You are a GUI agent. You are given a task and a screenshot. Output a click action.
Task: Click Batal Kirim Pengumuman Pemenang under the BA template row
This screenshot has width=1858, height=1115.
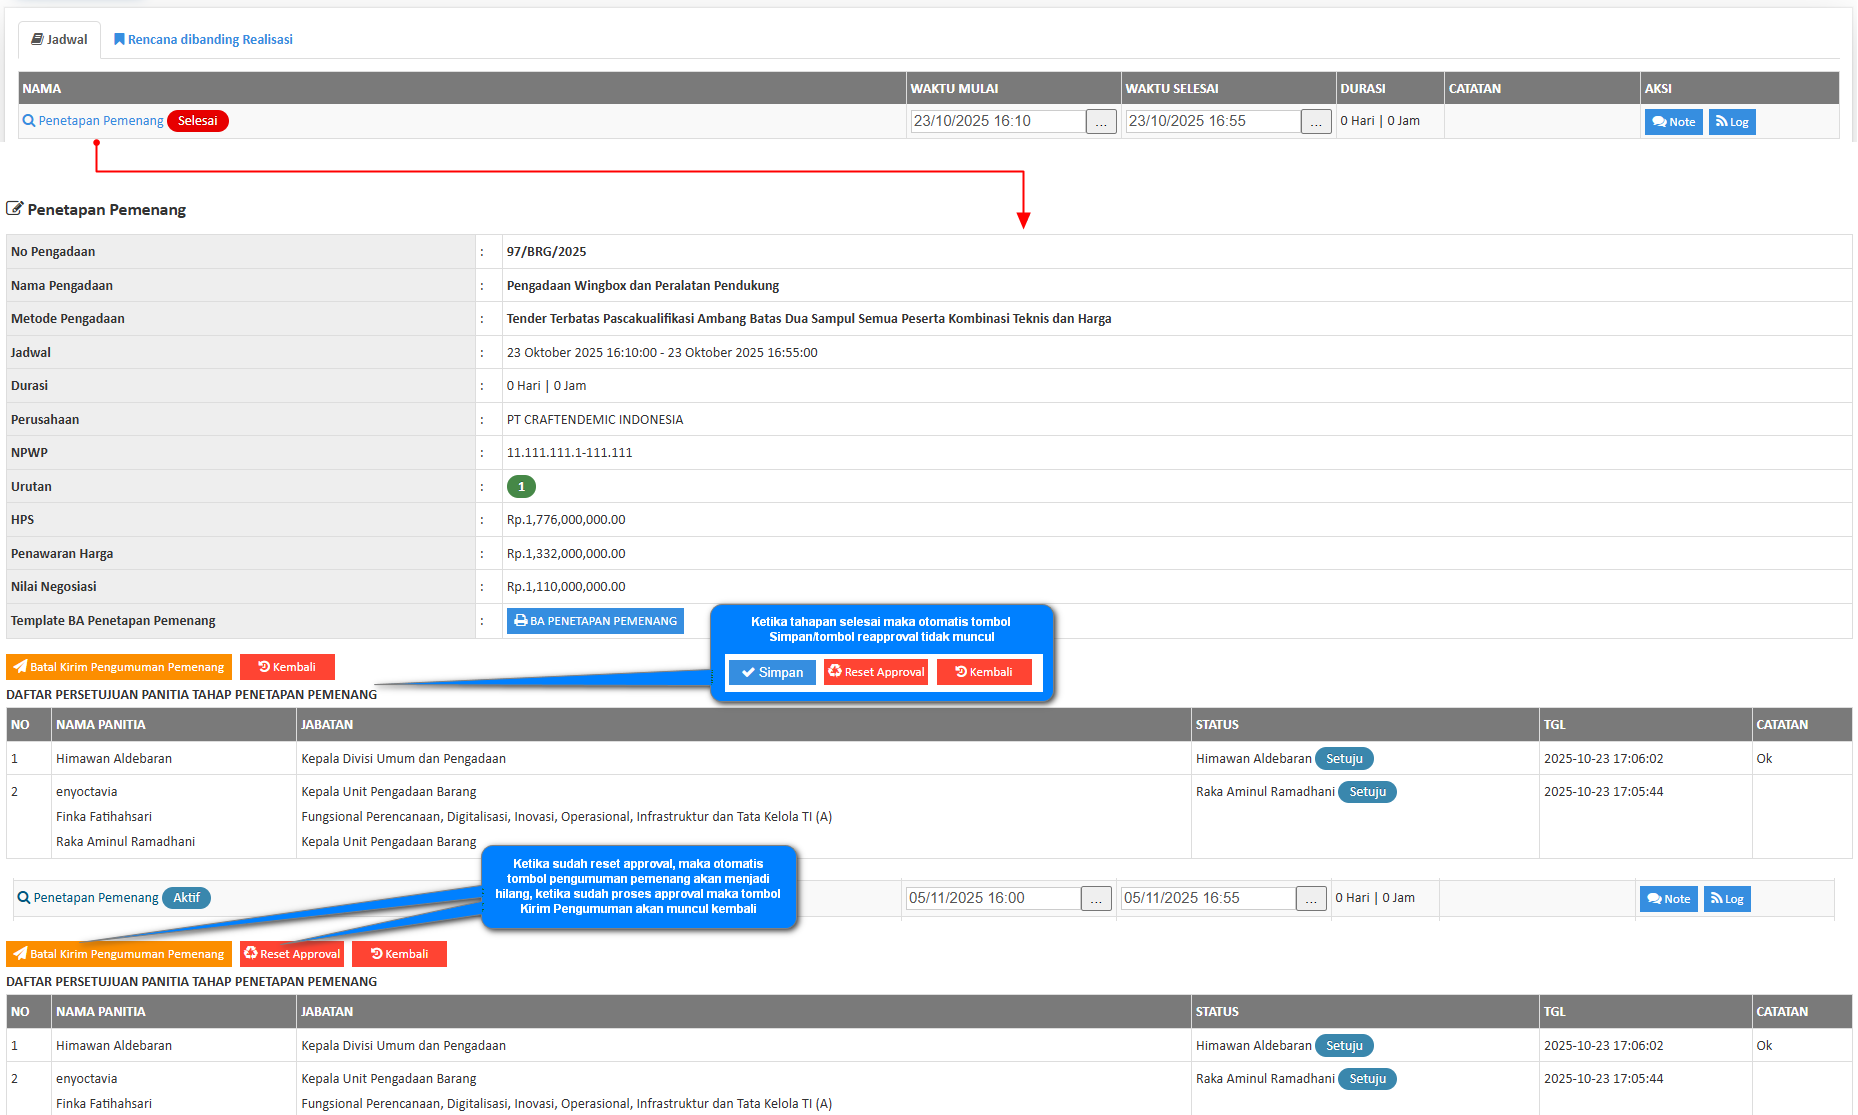[x=119, y=667]
